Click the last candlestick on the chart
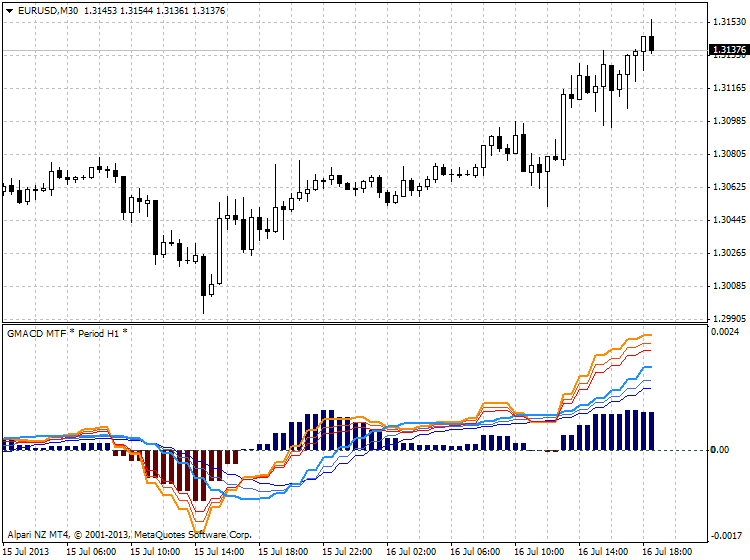Viewport: 750px width, 560px height. 652,42
